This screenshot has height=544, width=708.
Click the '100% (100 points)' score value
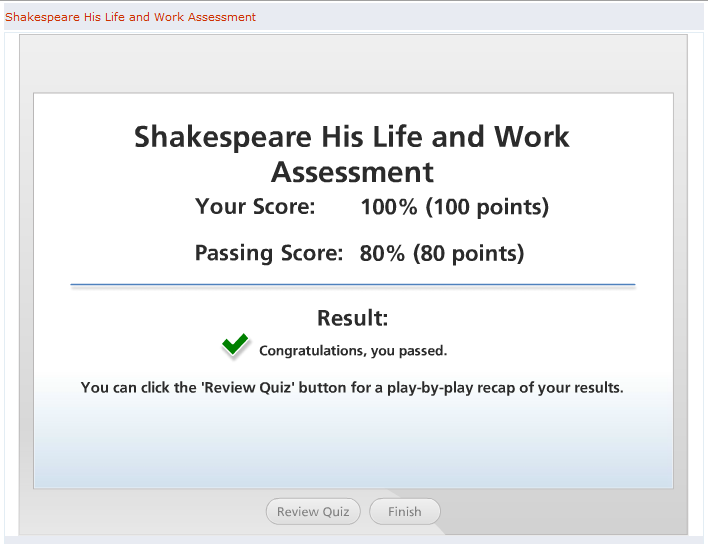point(455,207)
